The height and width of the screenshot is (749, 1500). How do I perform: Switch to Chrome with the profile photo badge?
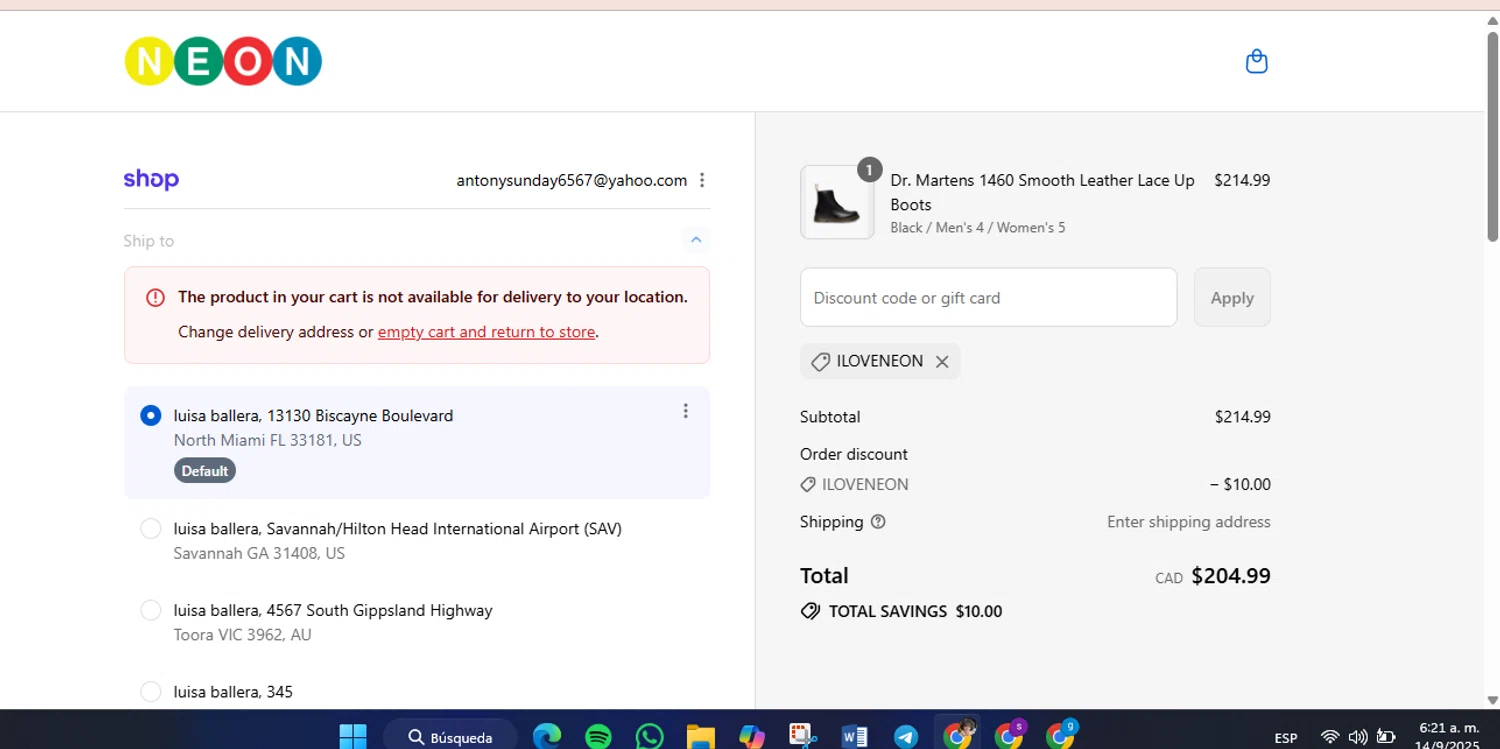[958, 735]
